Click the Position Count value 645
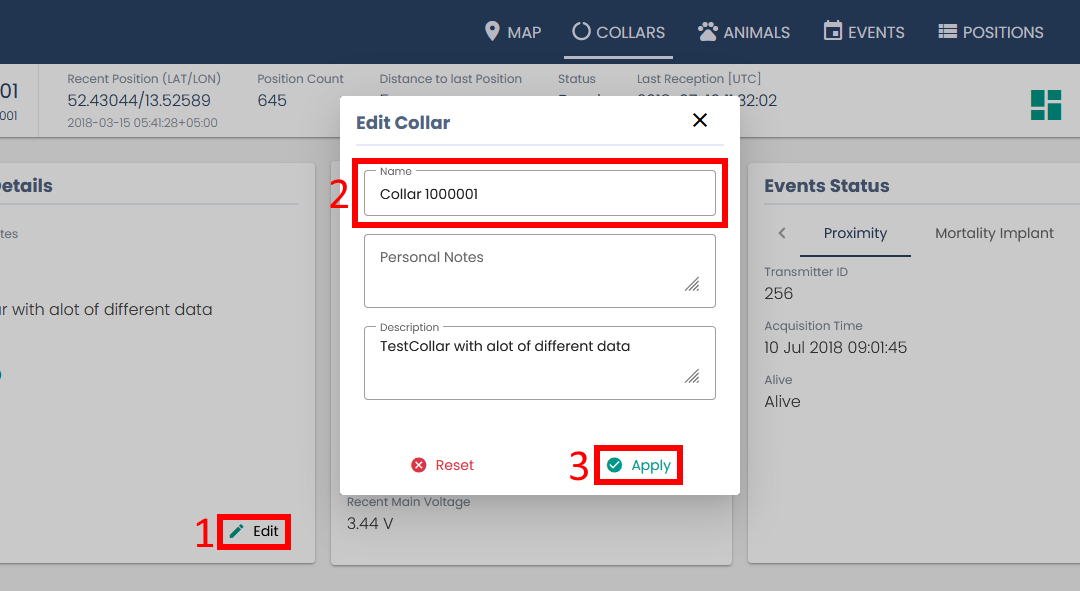This screenshot has height=591, width=1080. (x=272, y=100)
